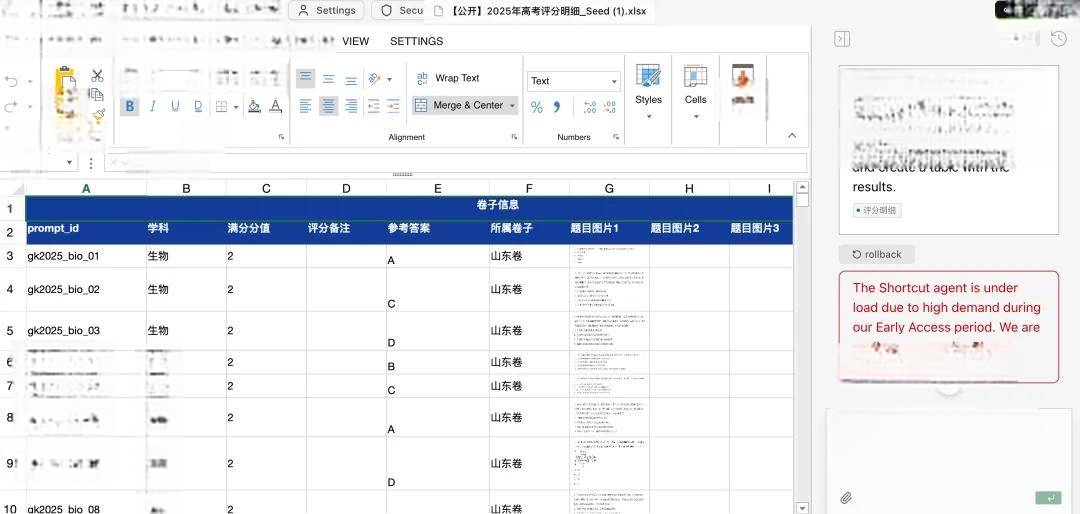The height and width of the screenshot is (514, 1080).
Task: Switch to the VIEW ribbon tab
Action: (355, 41)
